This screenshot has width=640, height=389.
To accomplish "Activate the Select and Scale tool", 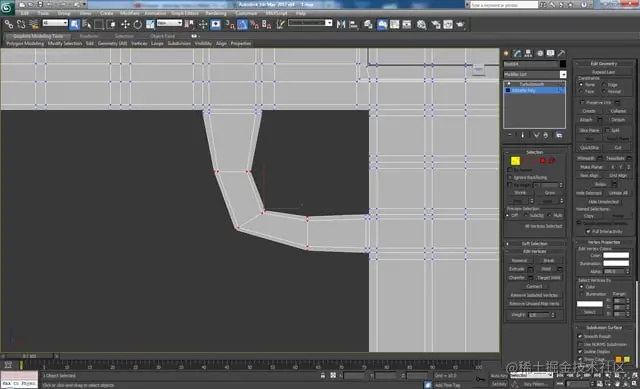I will [150, 24].
